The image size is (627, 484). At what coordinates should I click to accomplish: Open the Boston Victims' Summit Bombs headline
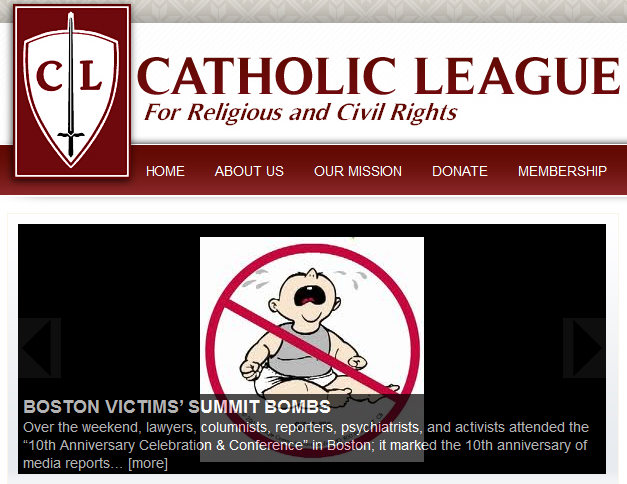coord(177,407)
